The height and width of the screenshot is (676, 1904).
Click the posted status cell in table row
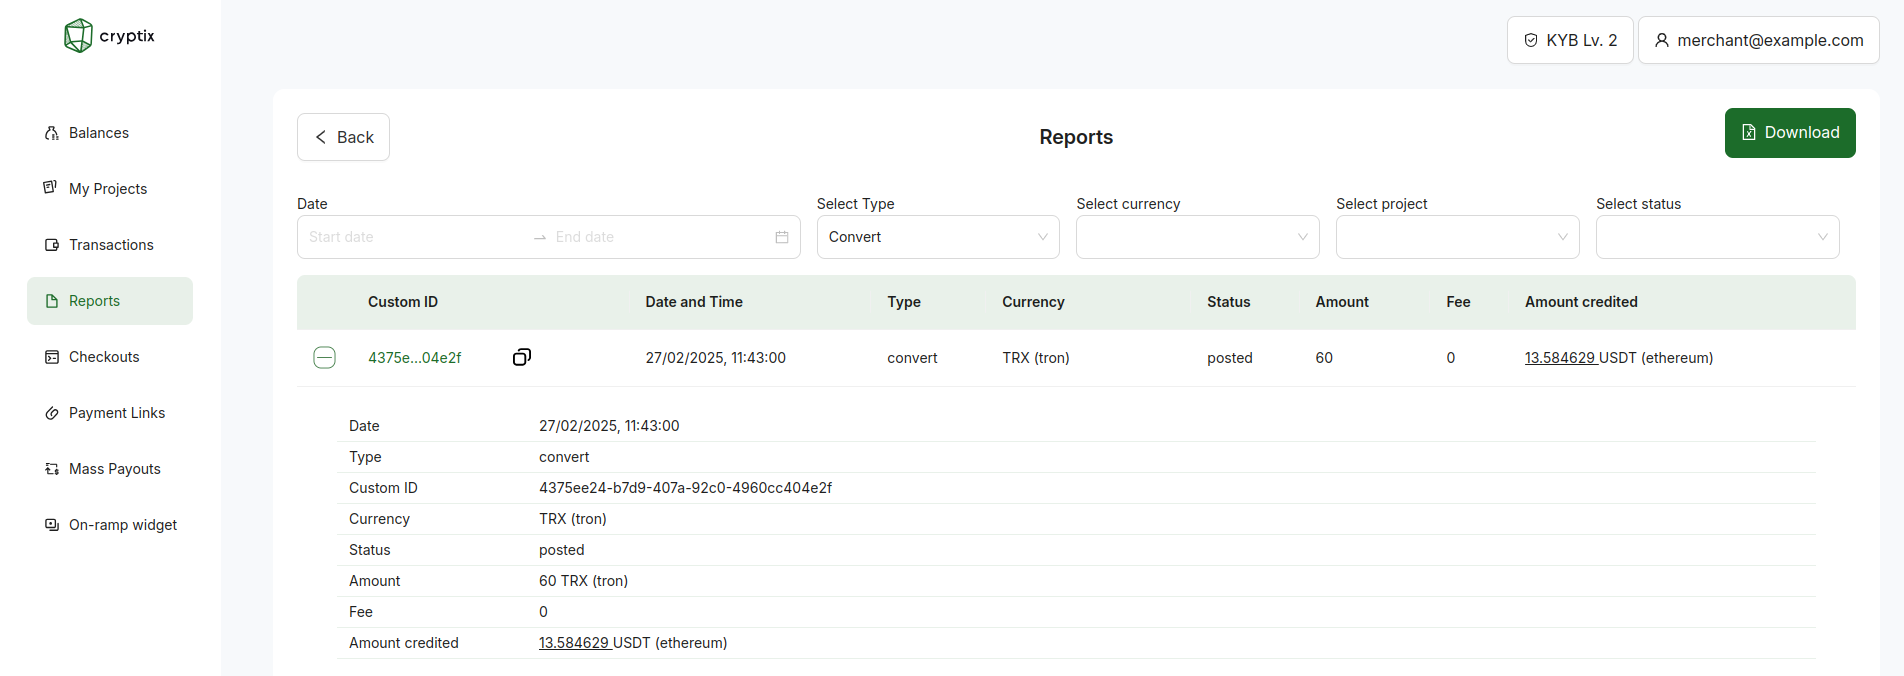click(x=1230, y=358)
